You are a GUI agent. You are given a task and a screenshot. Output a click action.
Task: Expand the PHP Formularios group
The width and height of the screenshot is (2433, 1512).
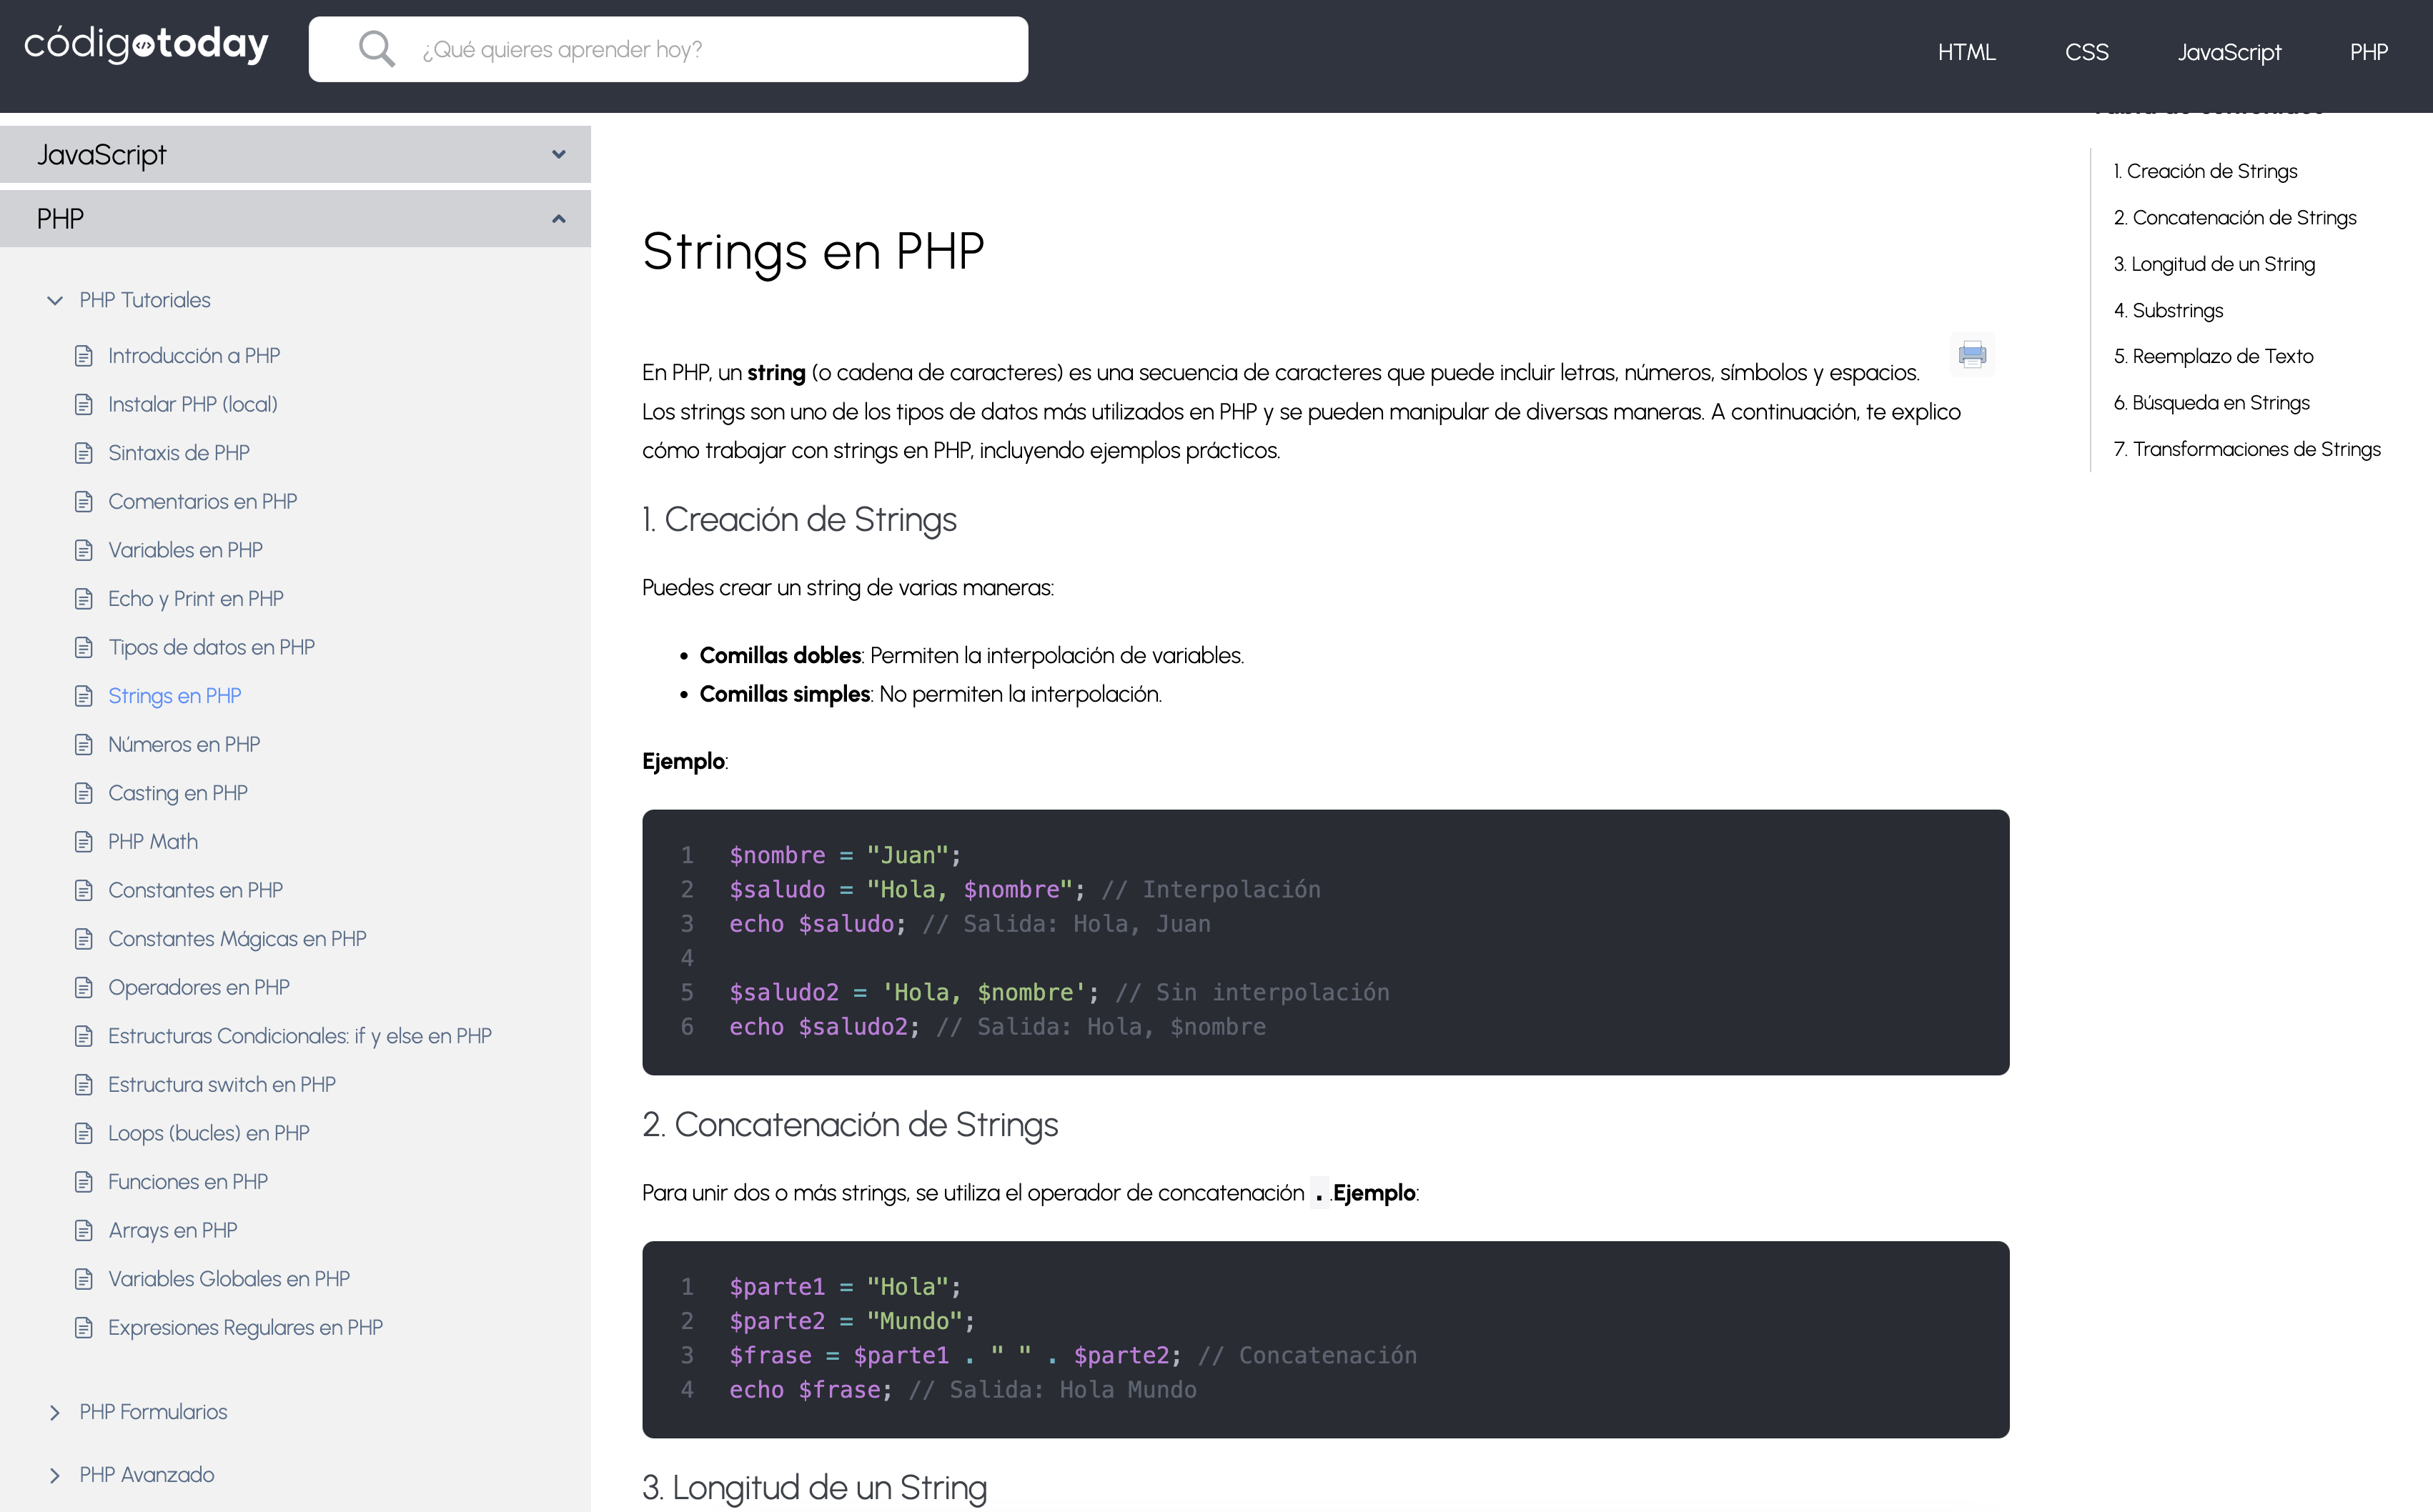55,1412
